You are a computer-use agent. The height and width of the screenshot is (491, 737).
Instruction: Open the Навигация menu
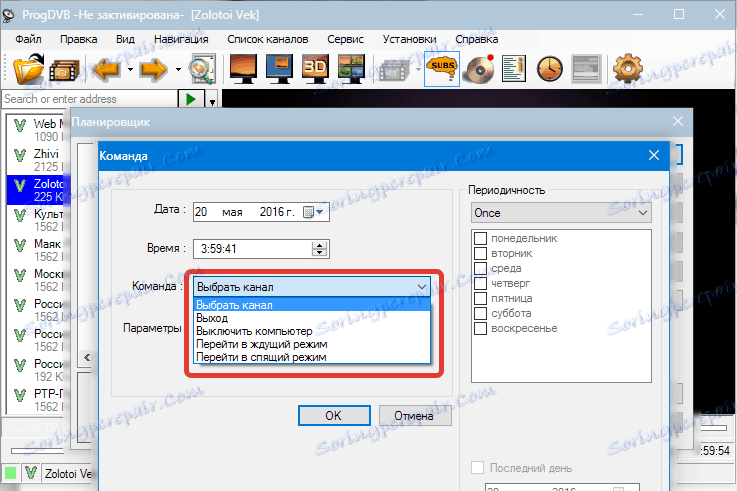181,39
